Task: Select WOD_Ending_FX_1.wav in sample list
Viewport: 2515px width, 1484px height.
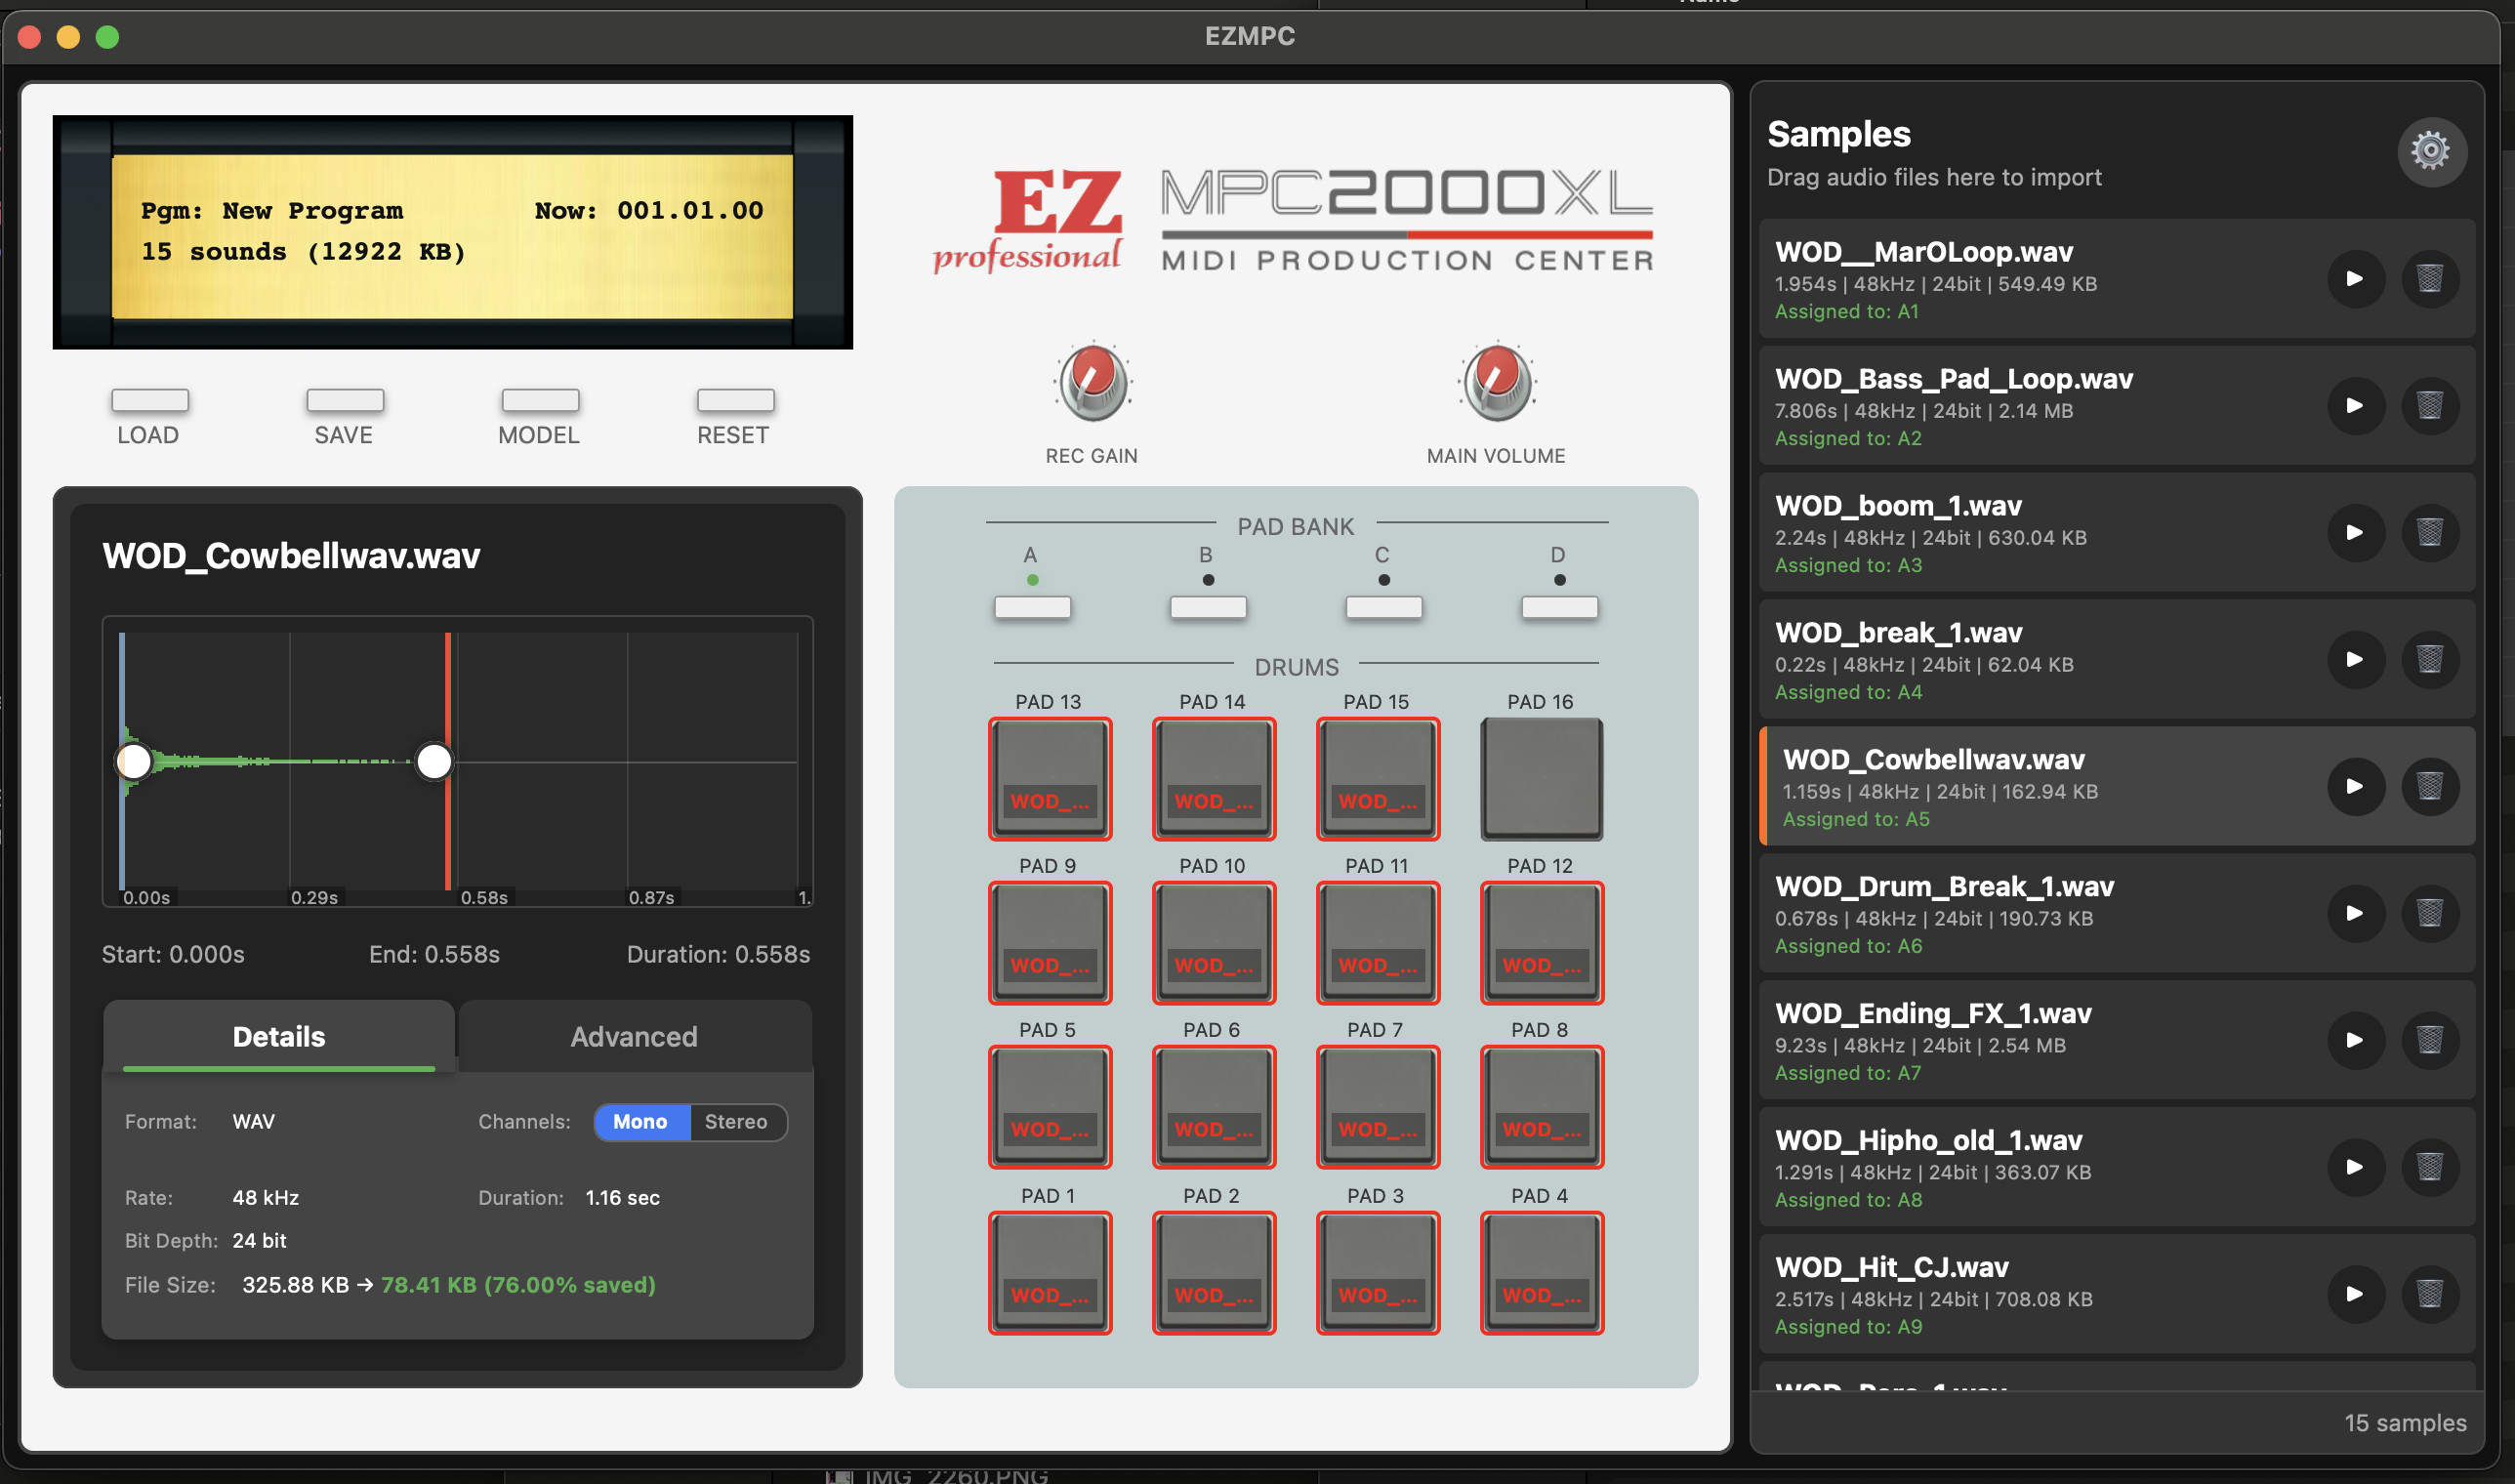Action: coord(2117,1040)
